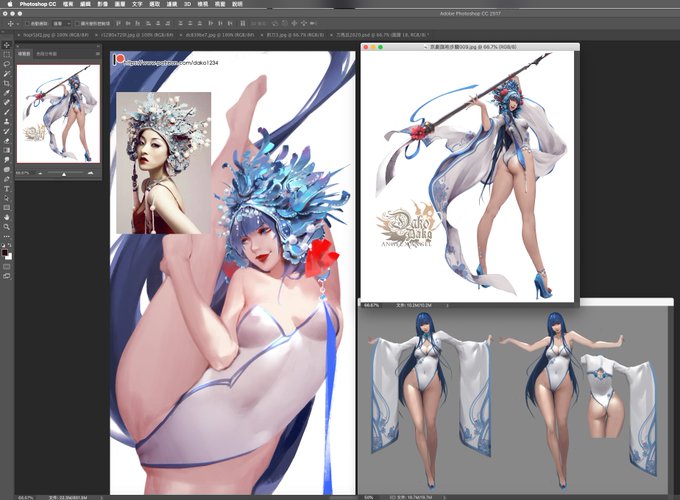Open the auto-select Group/Layer dropdown
680x500 pixels.
[x=62, y=23]
